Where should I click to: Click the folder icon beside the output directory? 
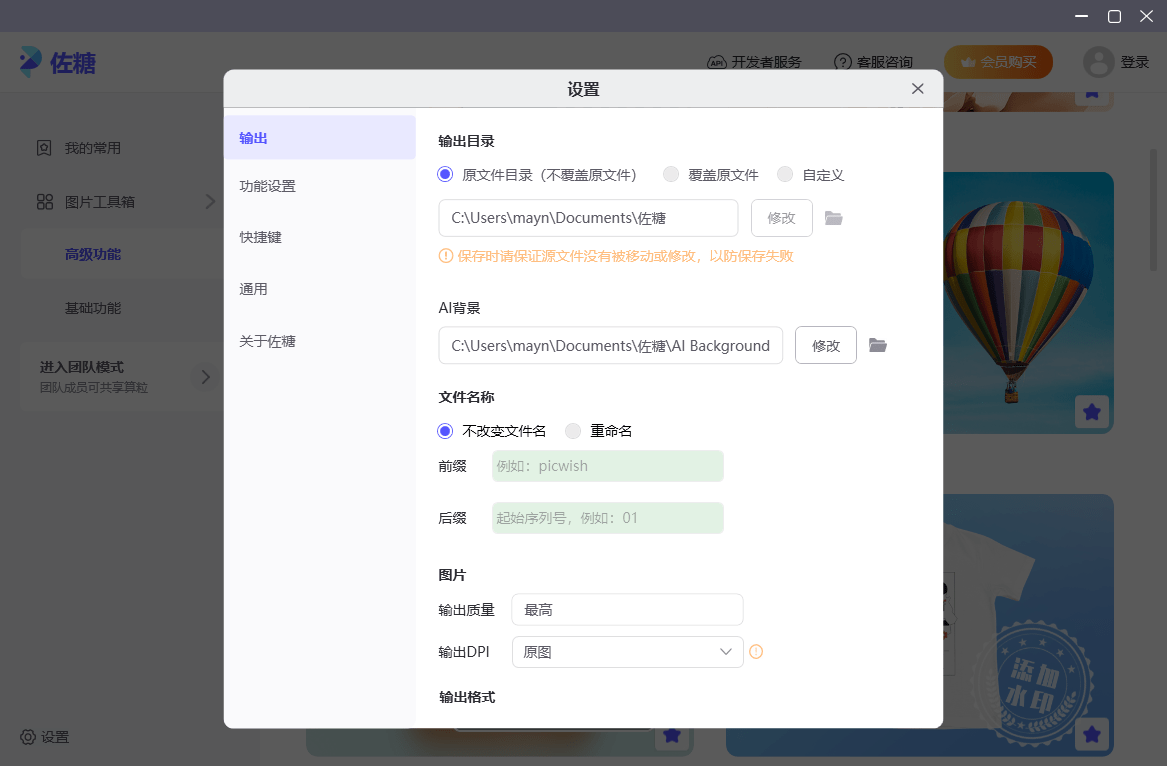[834, 217]
